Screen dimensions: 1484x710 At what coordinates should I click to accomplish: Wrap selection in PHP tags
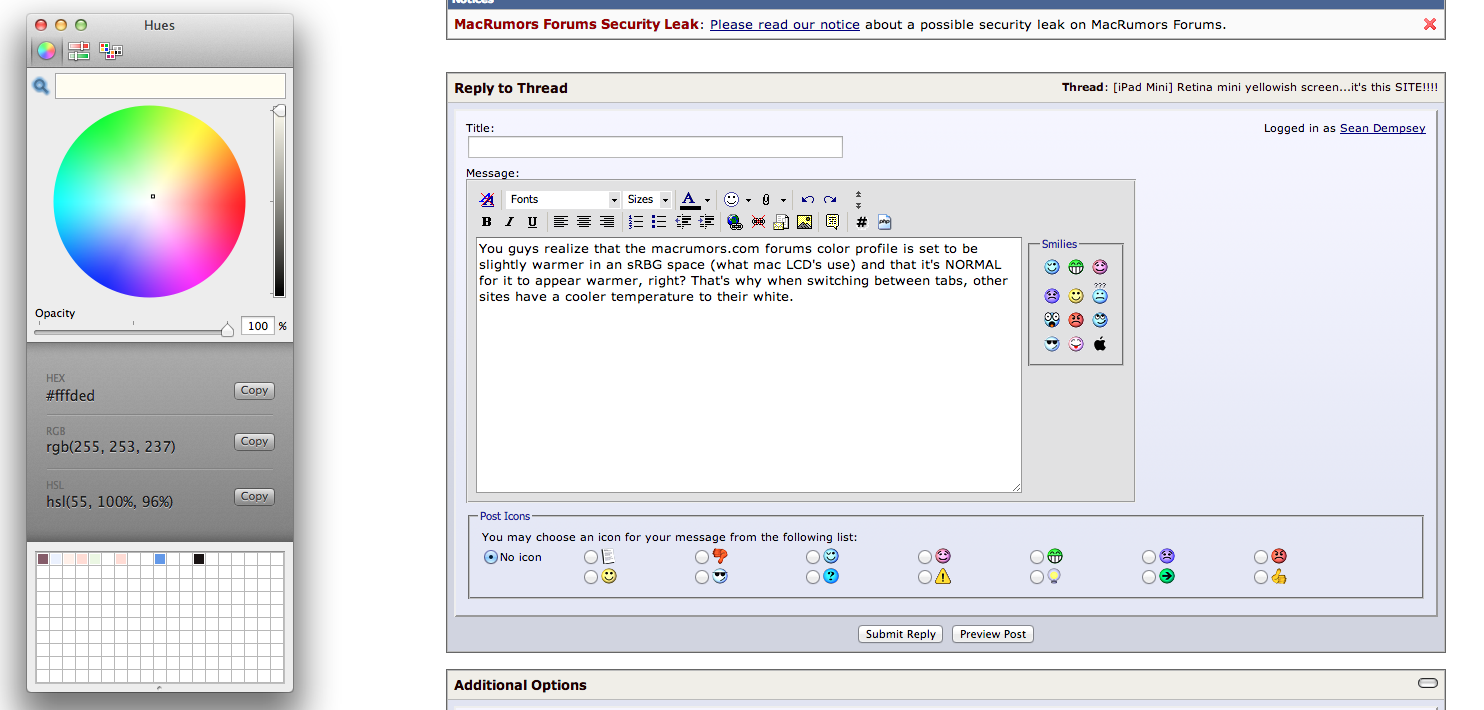pos(885,222)
